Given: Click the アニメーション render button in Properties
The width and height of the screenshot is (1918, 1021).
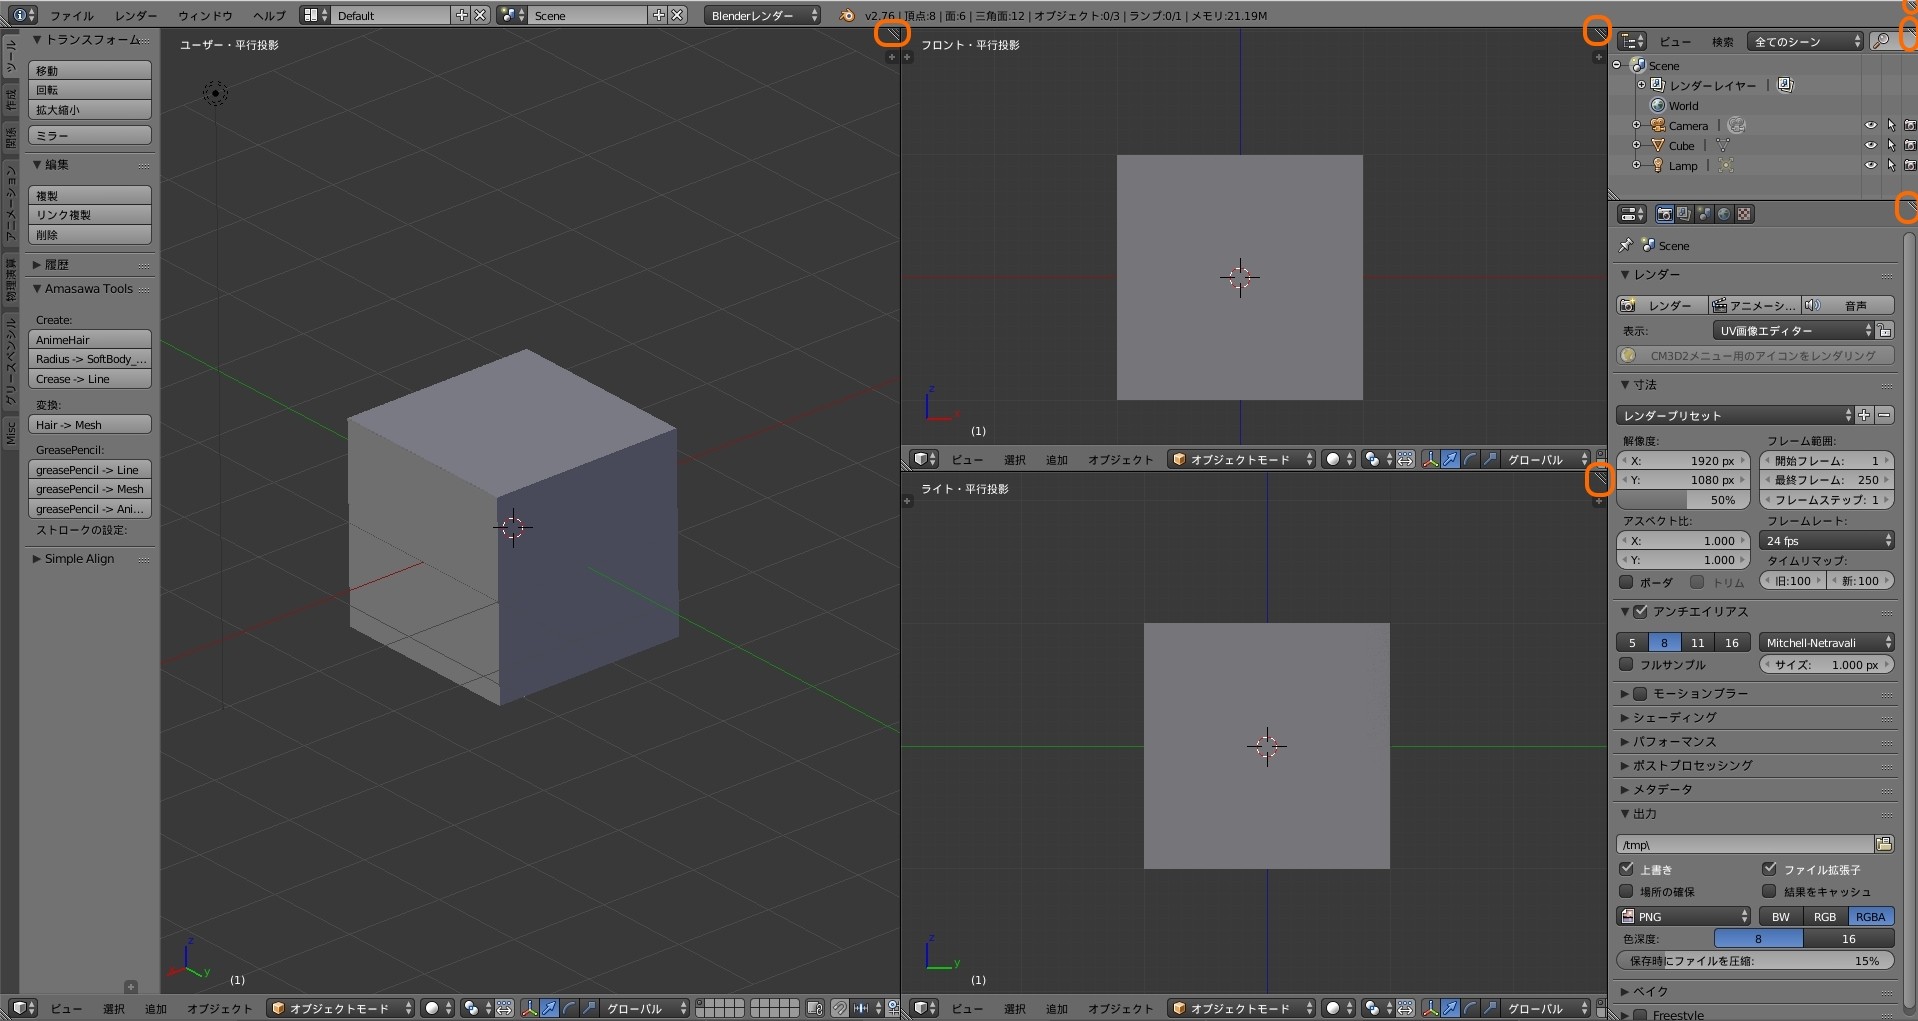Looking at the screenshot, I should click(1753, 305).
